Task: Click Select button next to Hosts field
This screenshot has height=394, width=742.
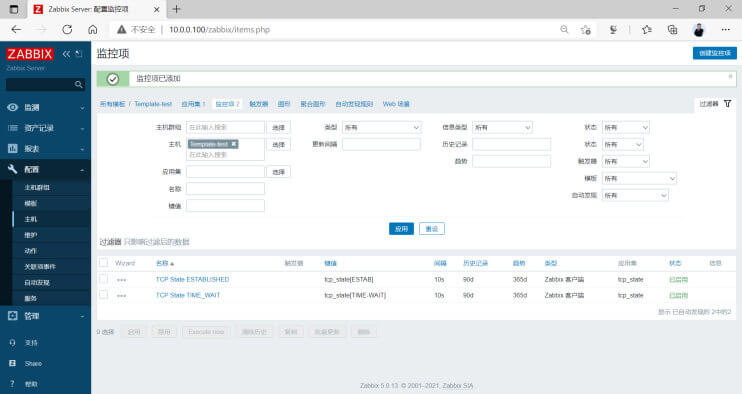Action: (x=278, y=144)
